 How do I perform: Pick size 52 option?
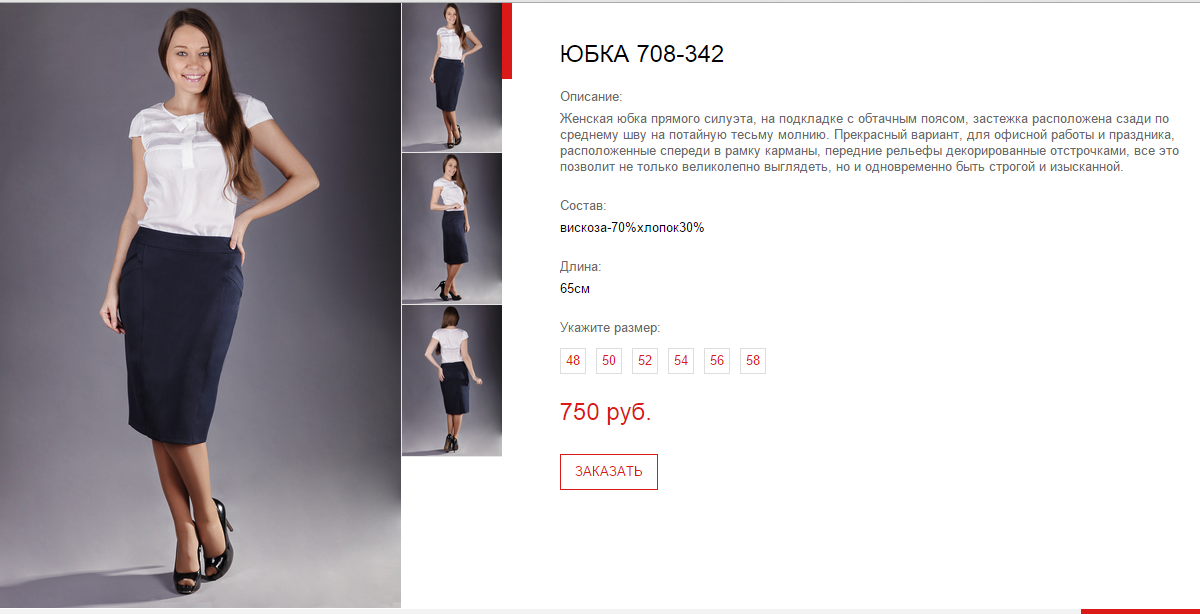tap(645, 361)
